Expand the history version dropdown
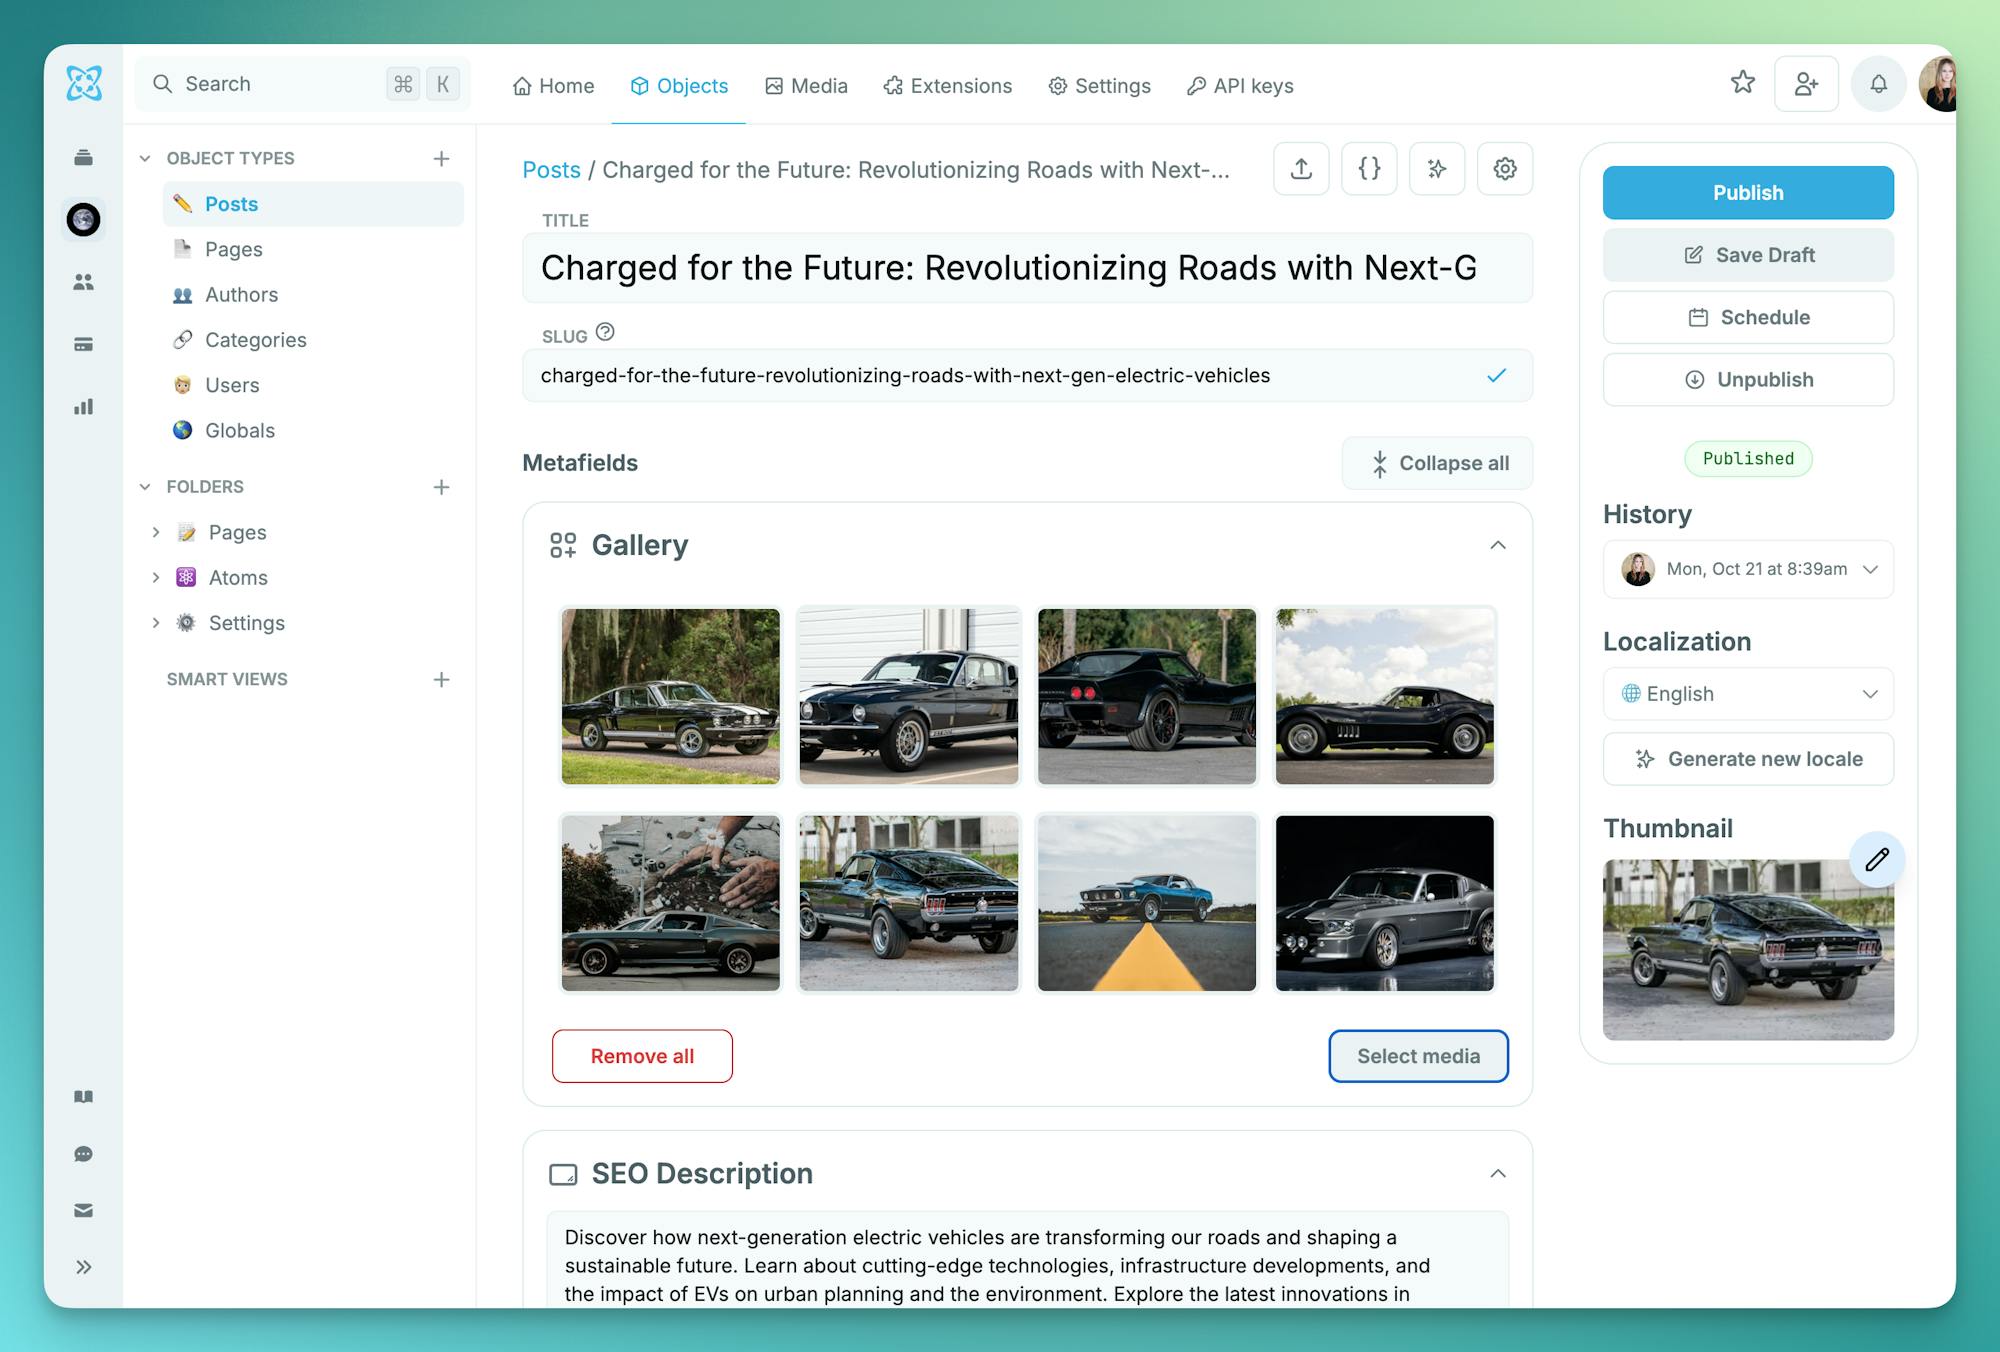This screenshot has width=2000, height=1352. click(x=1869, y=569)
